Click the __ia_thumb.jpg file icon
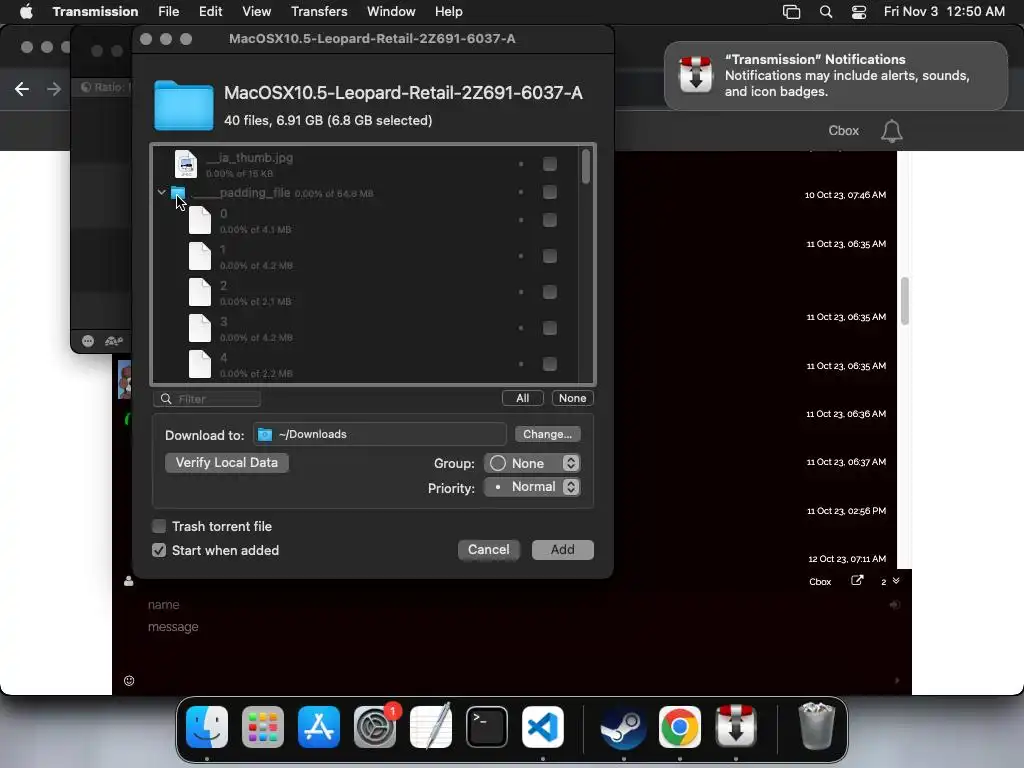 pos(185,164)
